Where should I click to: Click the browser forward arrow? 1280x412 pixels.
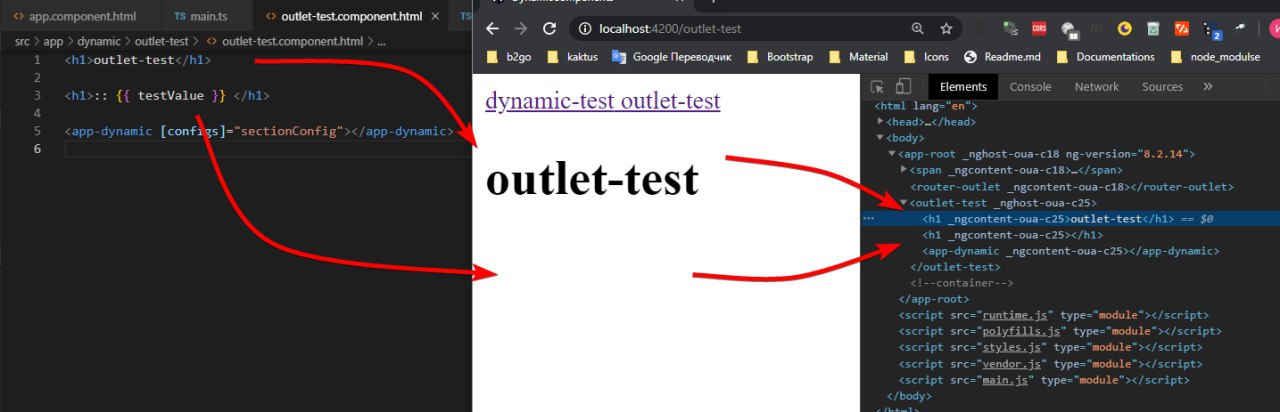520,28
